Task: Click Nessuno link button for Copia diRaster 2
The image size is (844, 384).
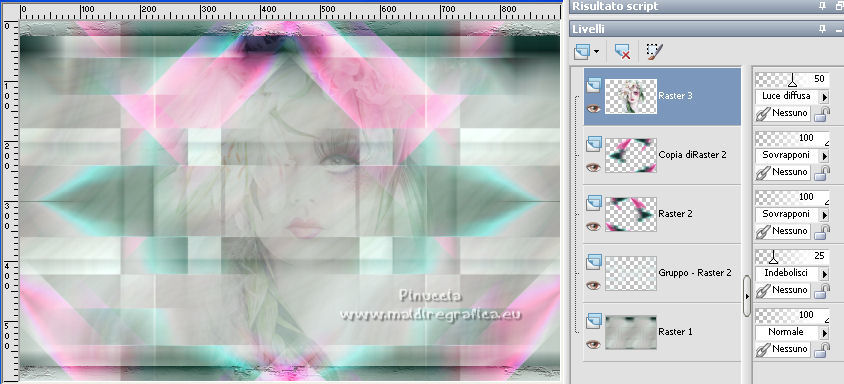Action: coord(783,172)
